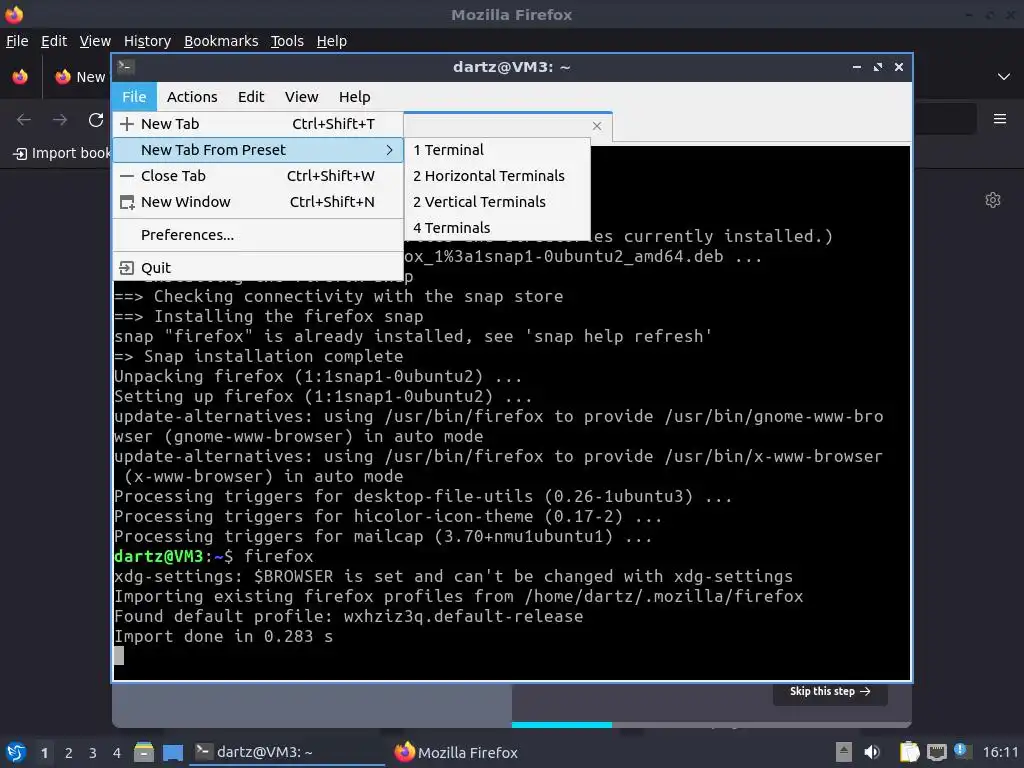Choose Close Tab menu entry
1024x768 pixels.
point(258,176)
